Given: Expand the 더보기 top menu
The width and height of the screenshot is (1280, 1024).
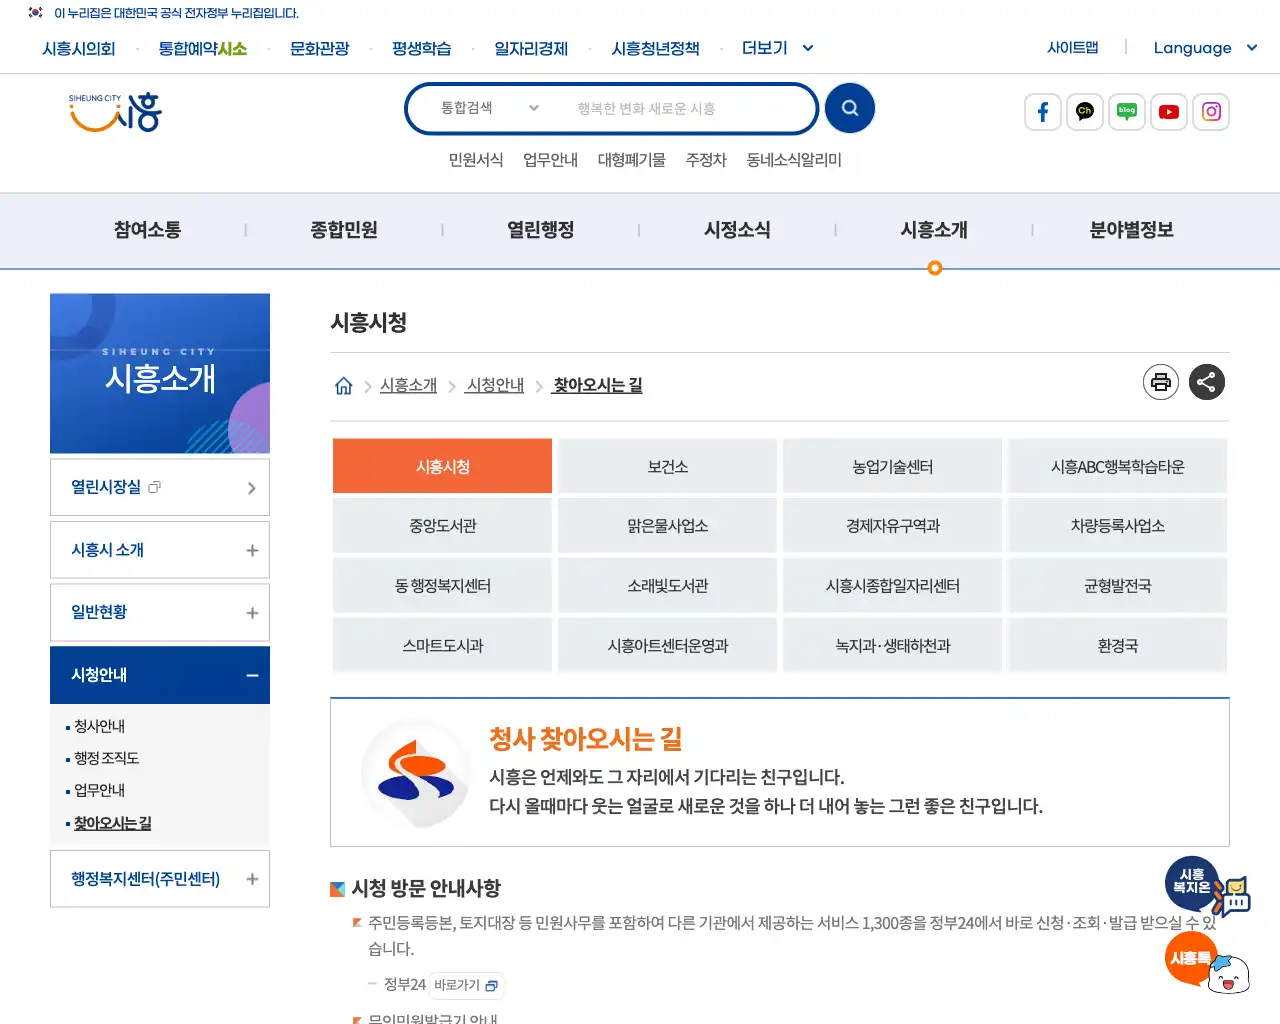Looking at the screenshot, I should [778, 48].
